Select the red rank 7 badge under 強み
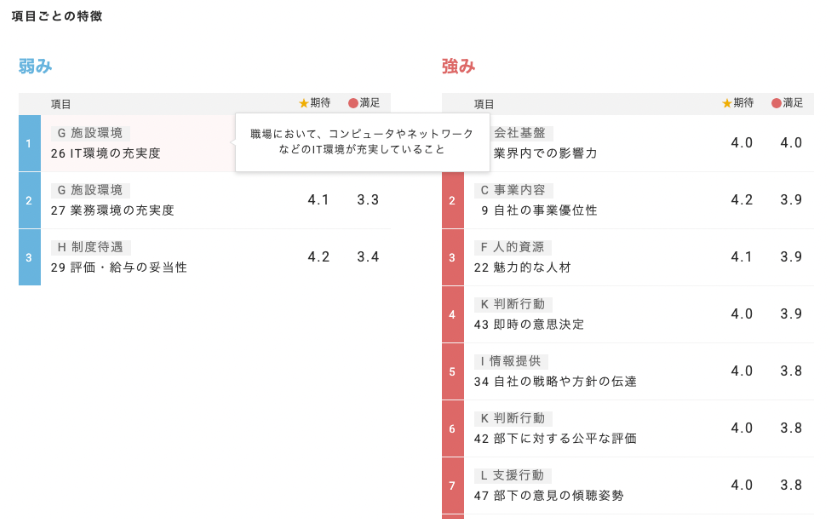Screen dimensions: 830x519 452,485
